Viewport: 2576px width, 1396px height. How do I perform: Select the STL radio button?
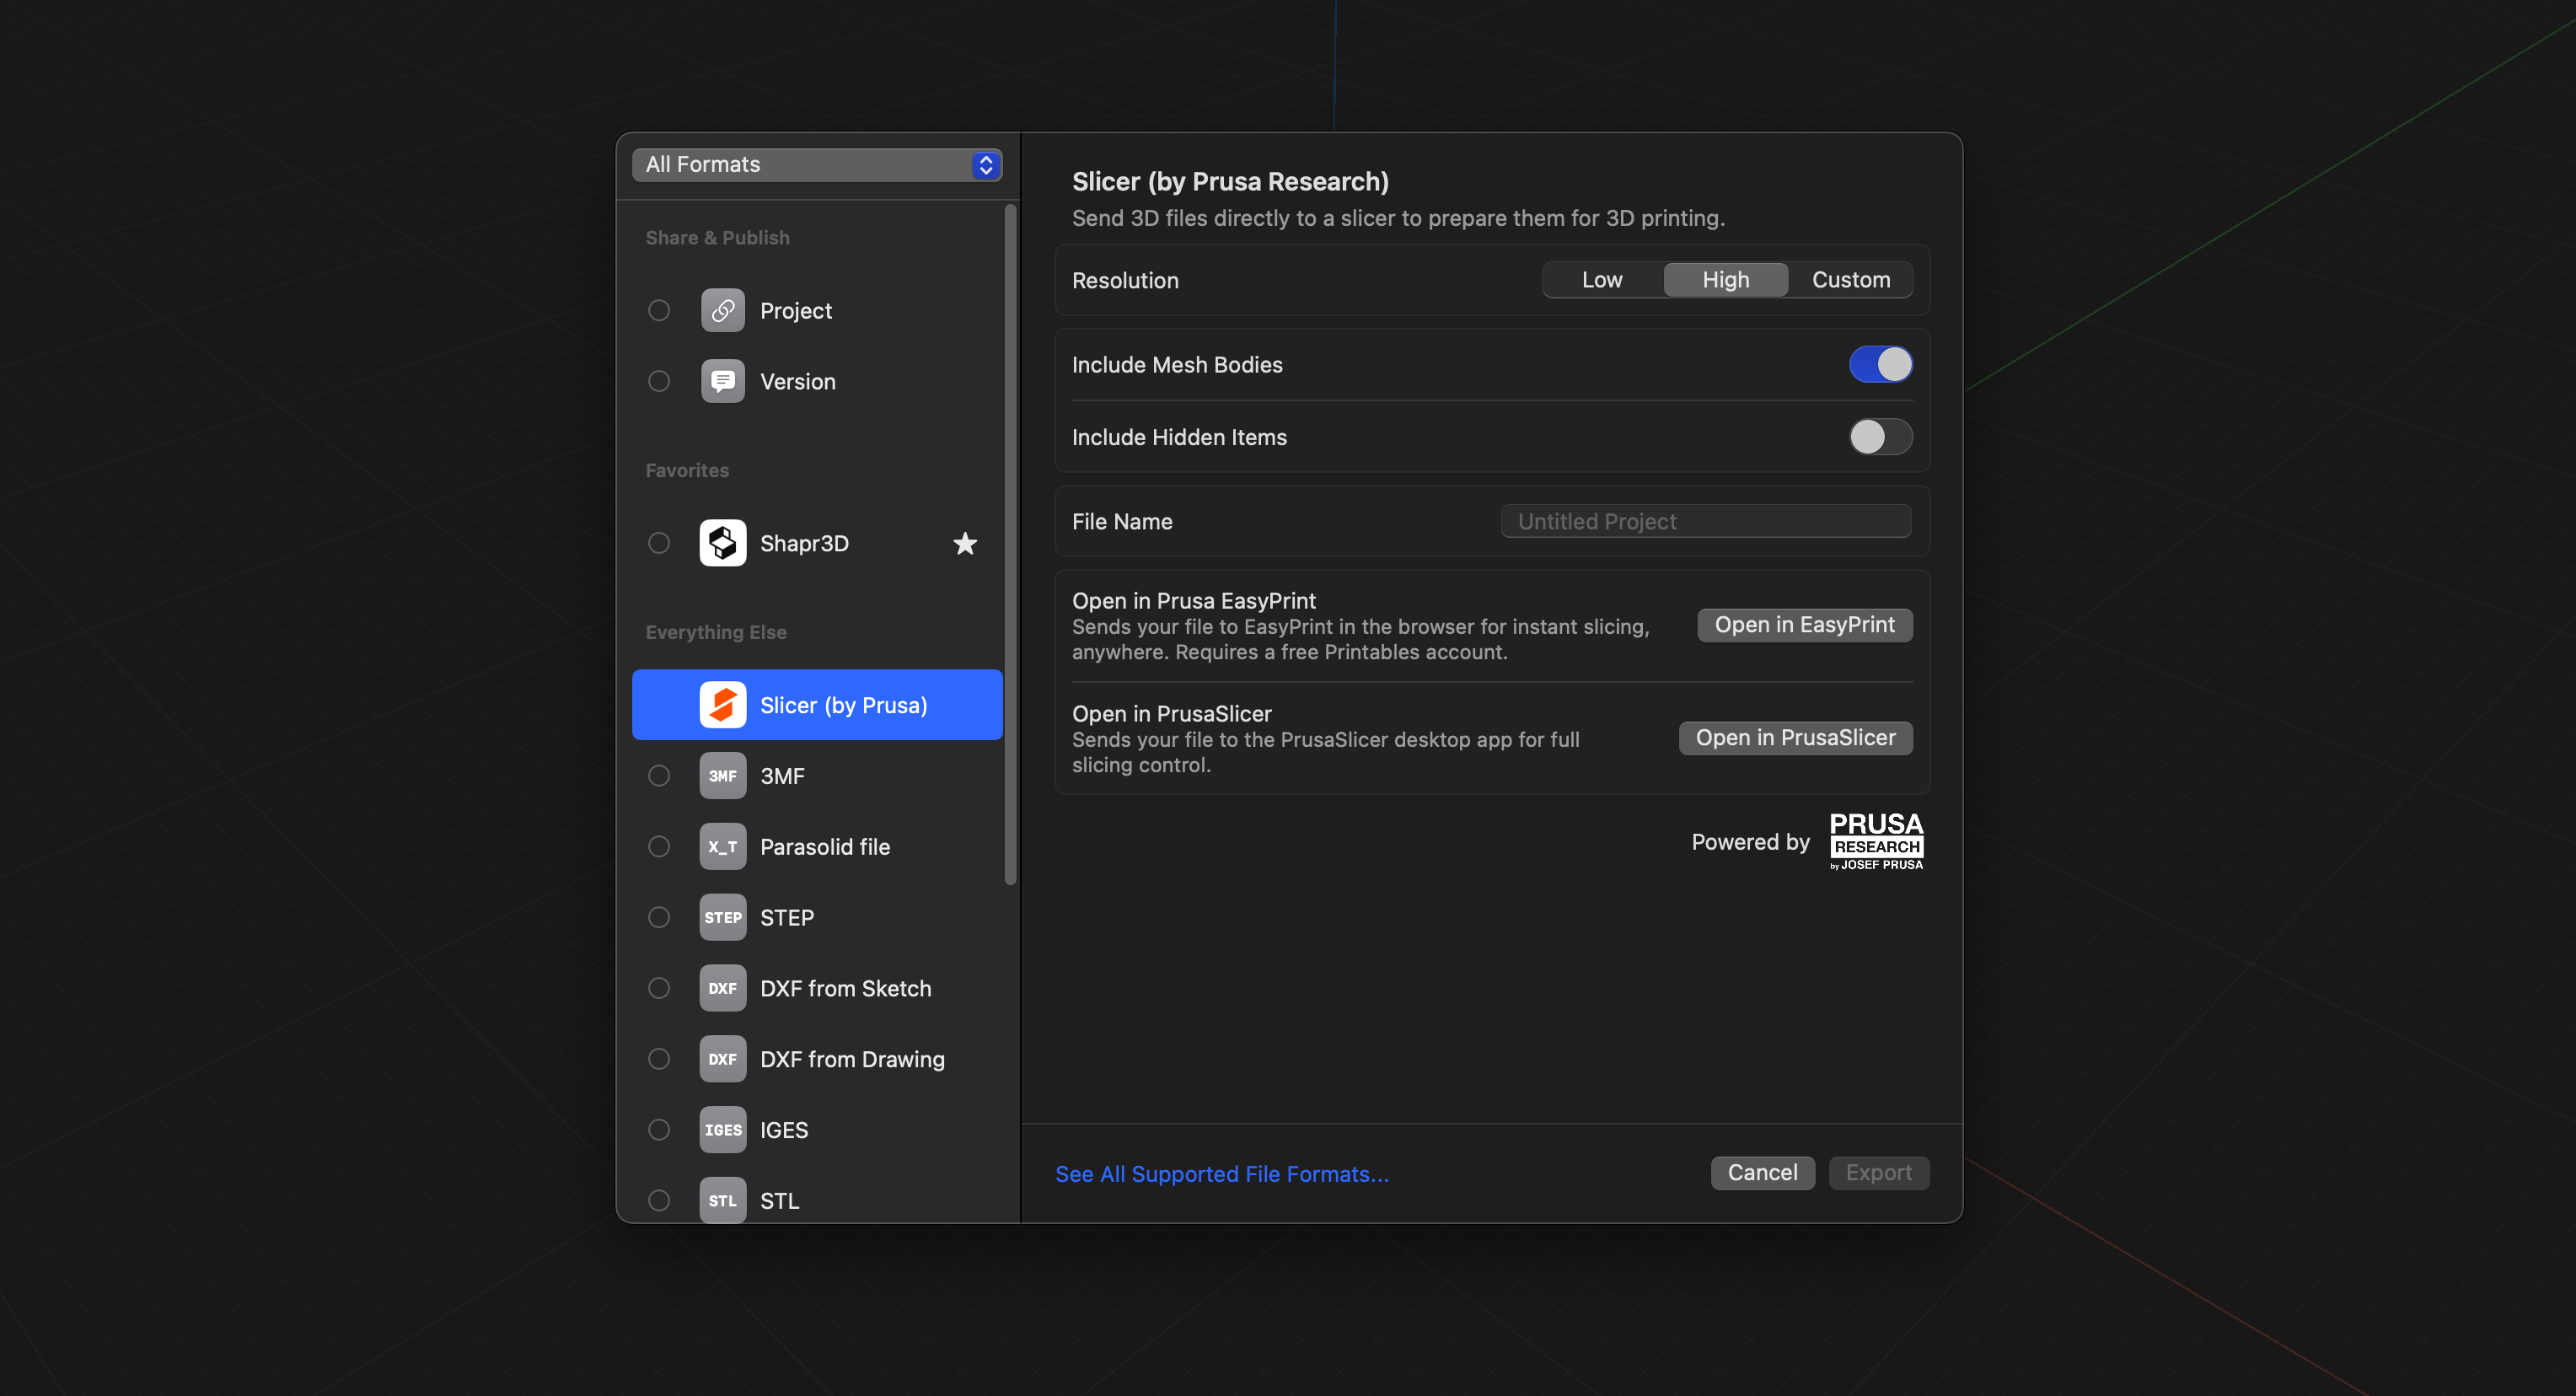point(658,1200)
